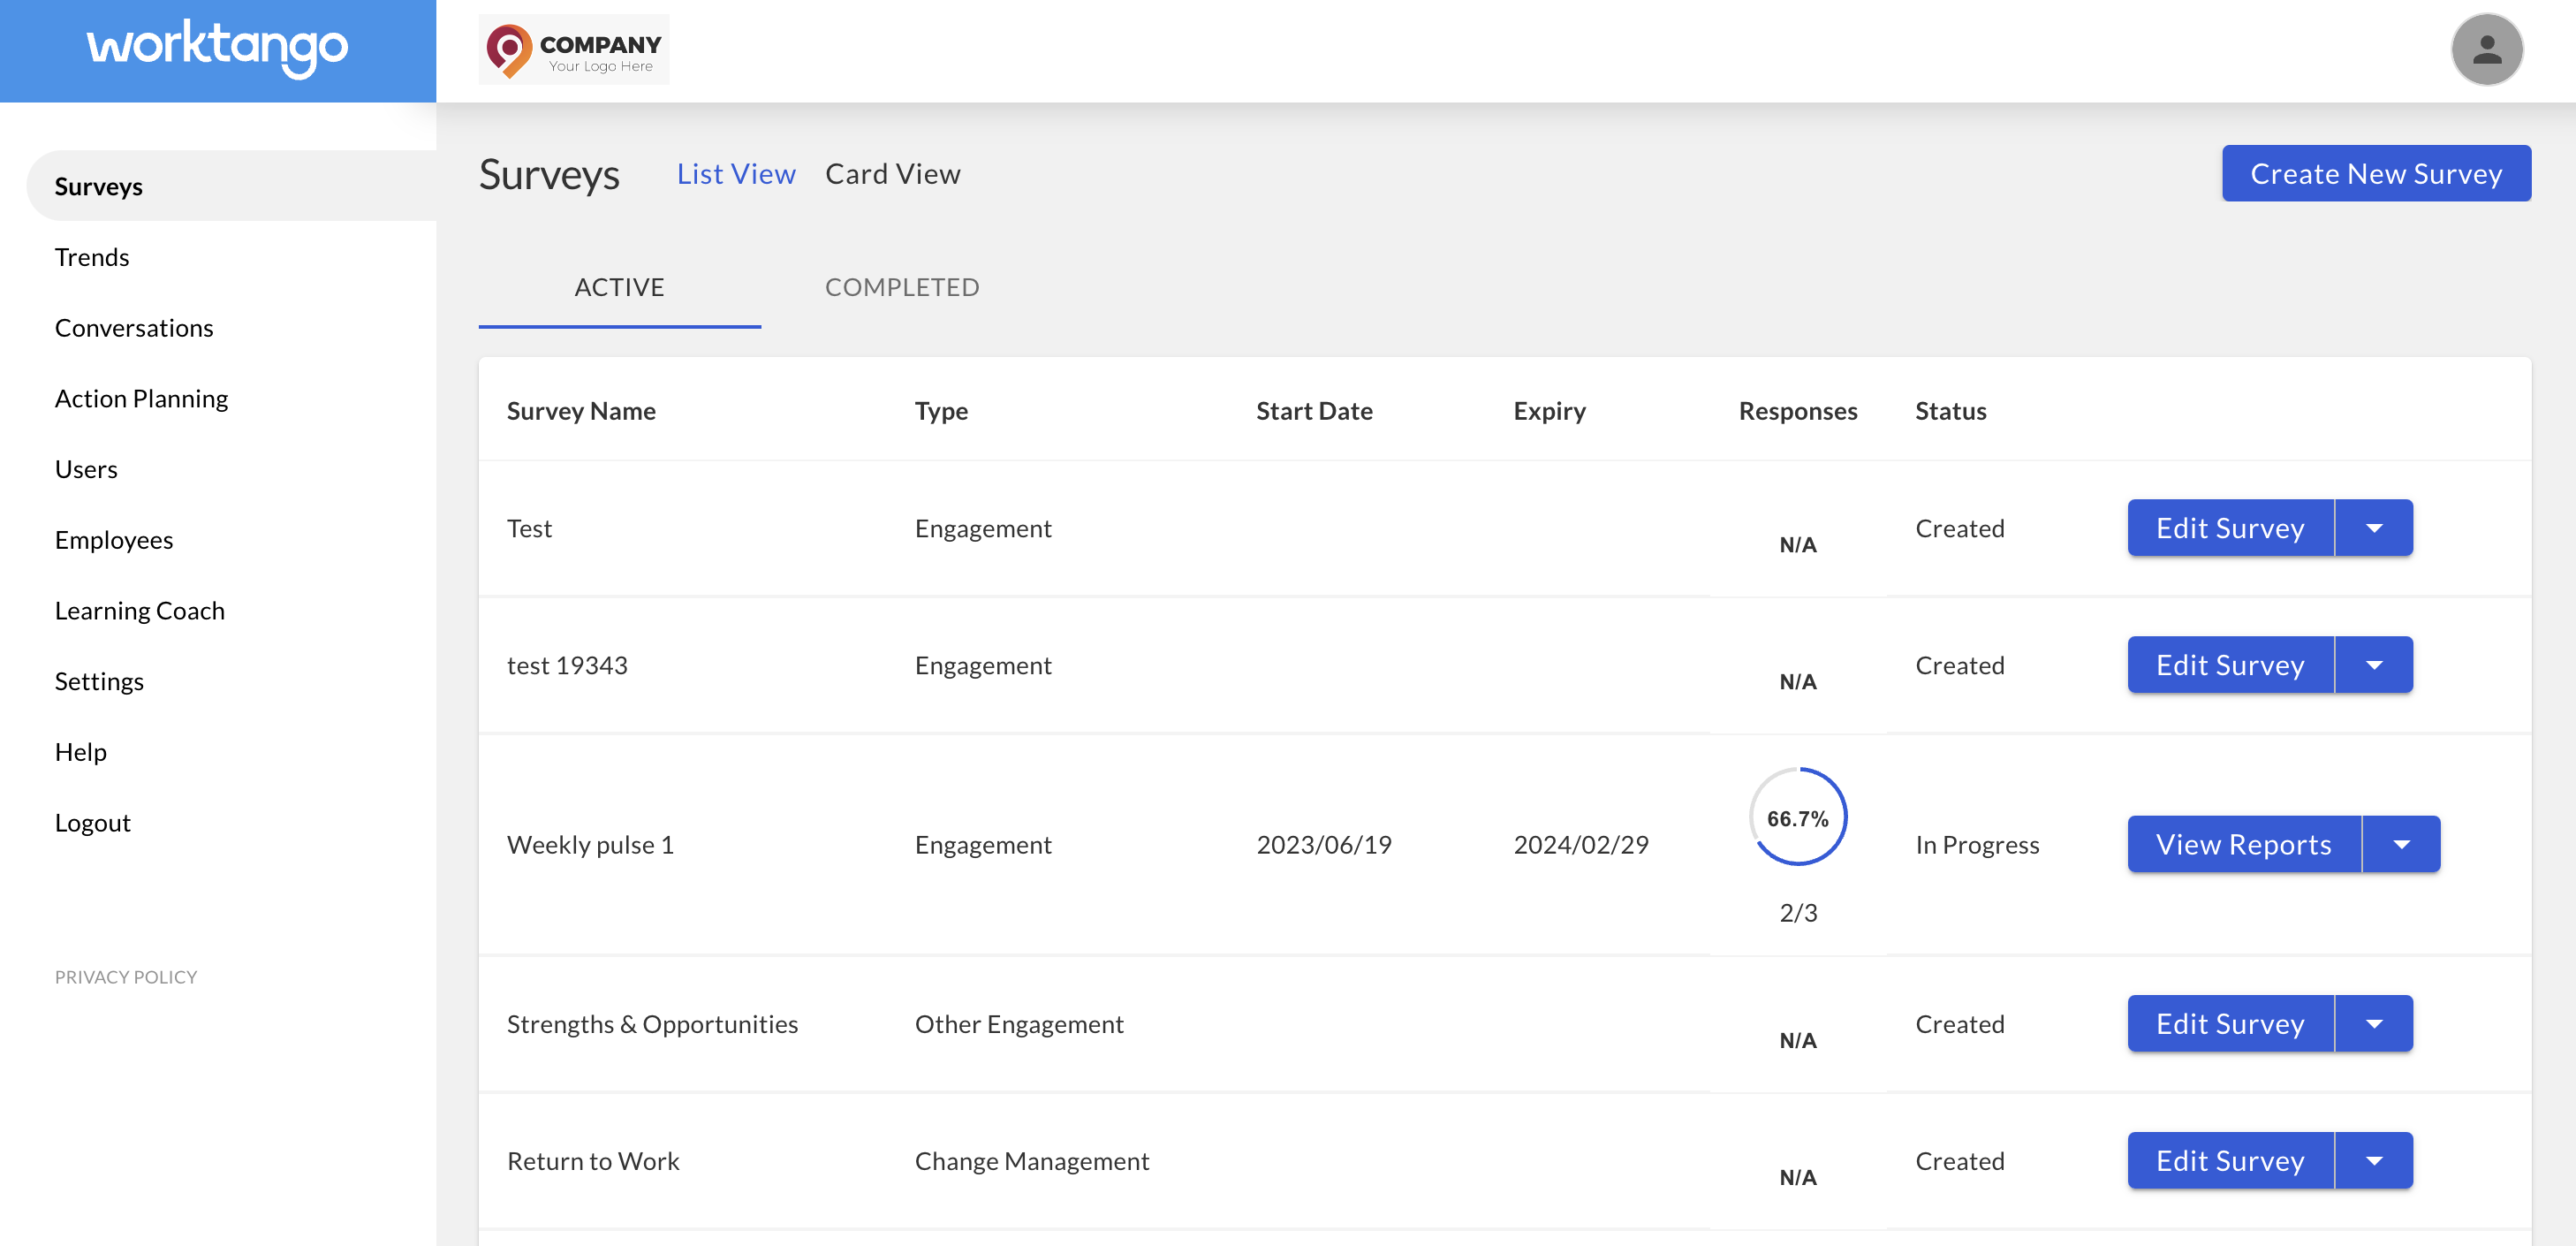The image size is (2576, 1246).
Task: Expand dropdown arrow for Strengths & Opportunities row
Action: point(2373,1023)
